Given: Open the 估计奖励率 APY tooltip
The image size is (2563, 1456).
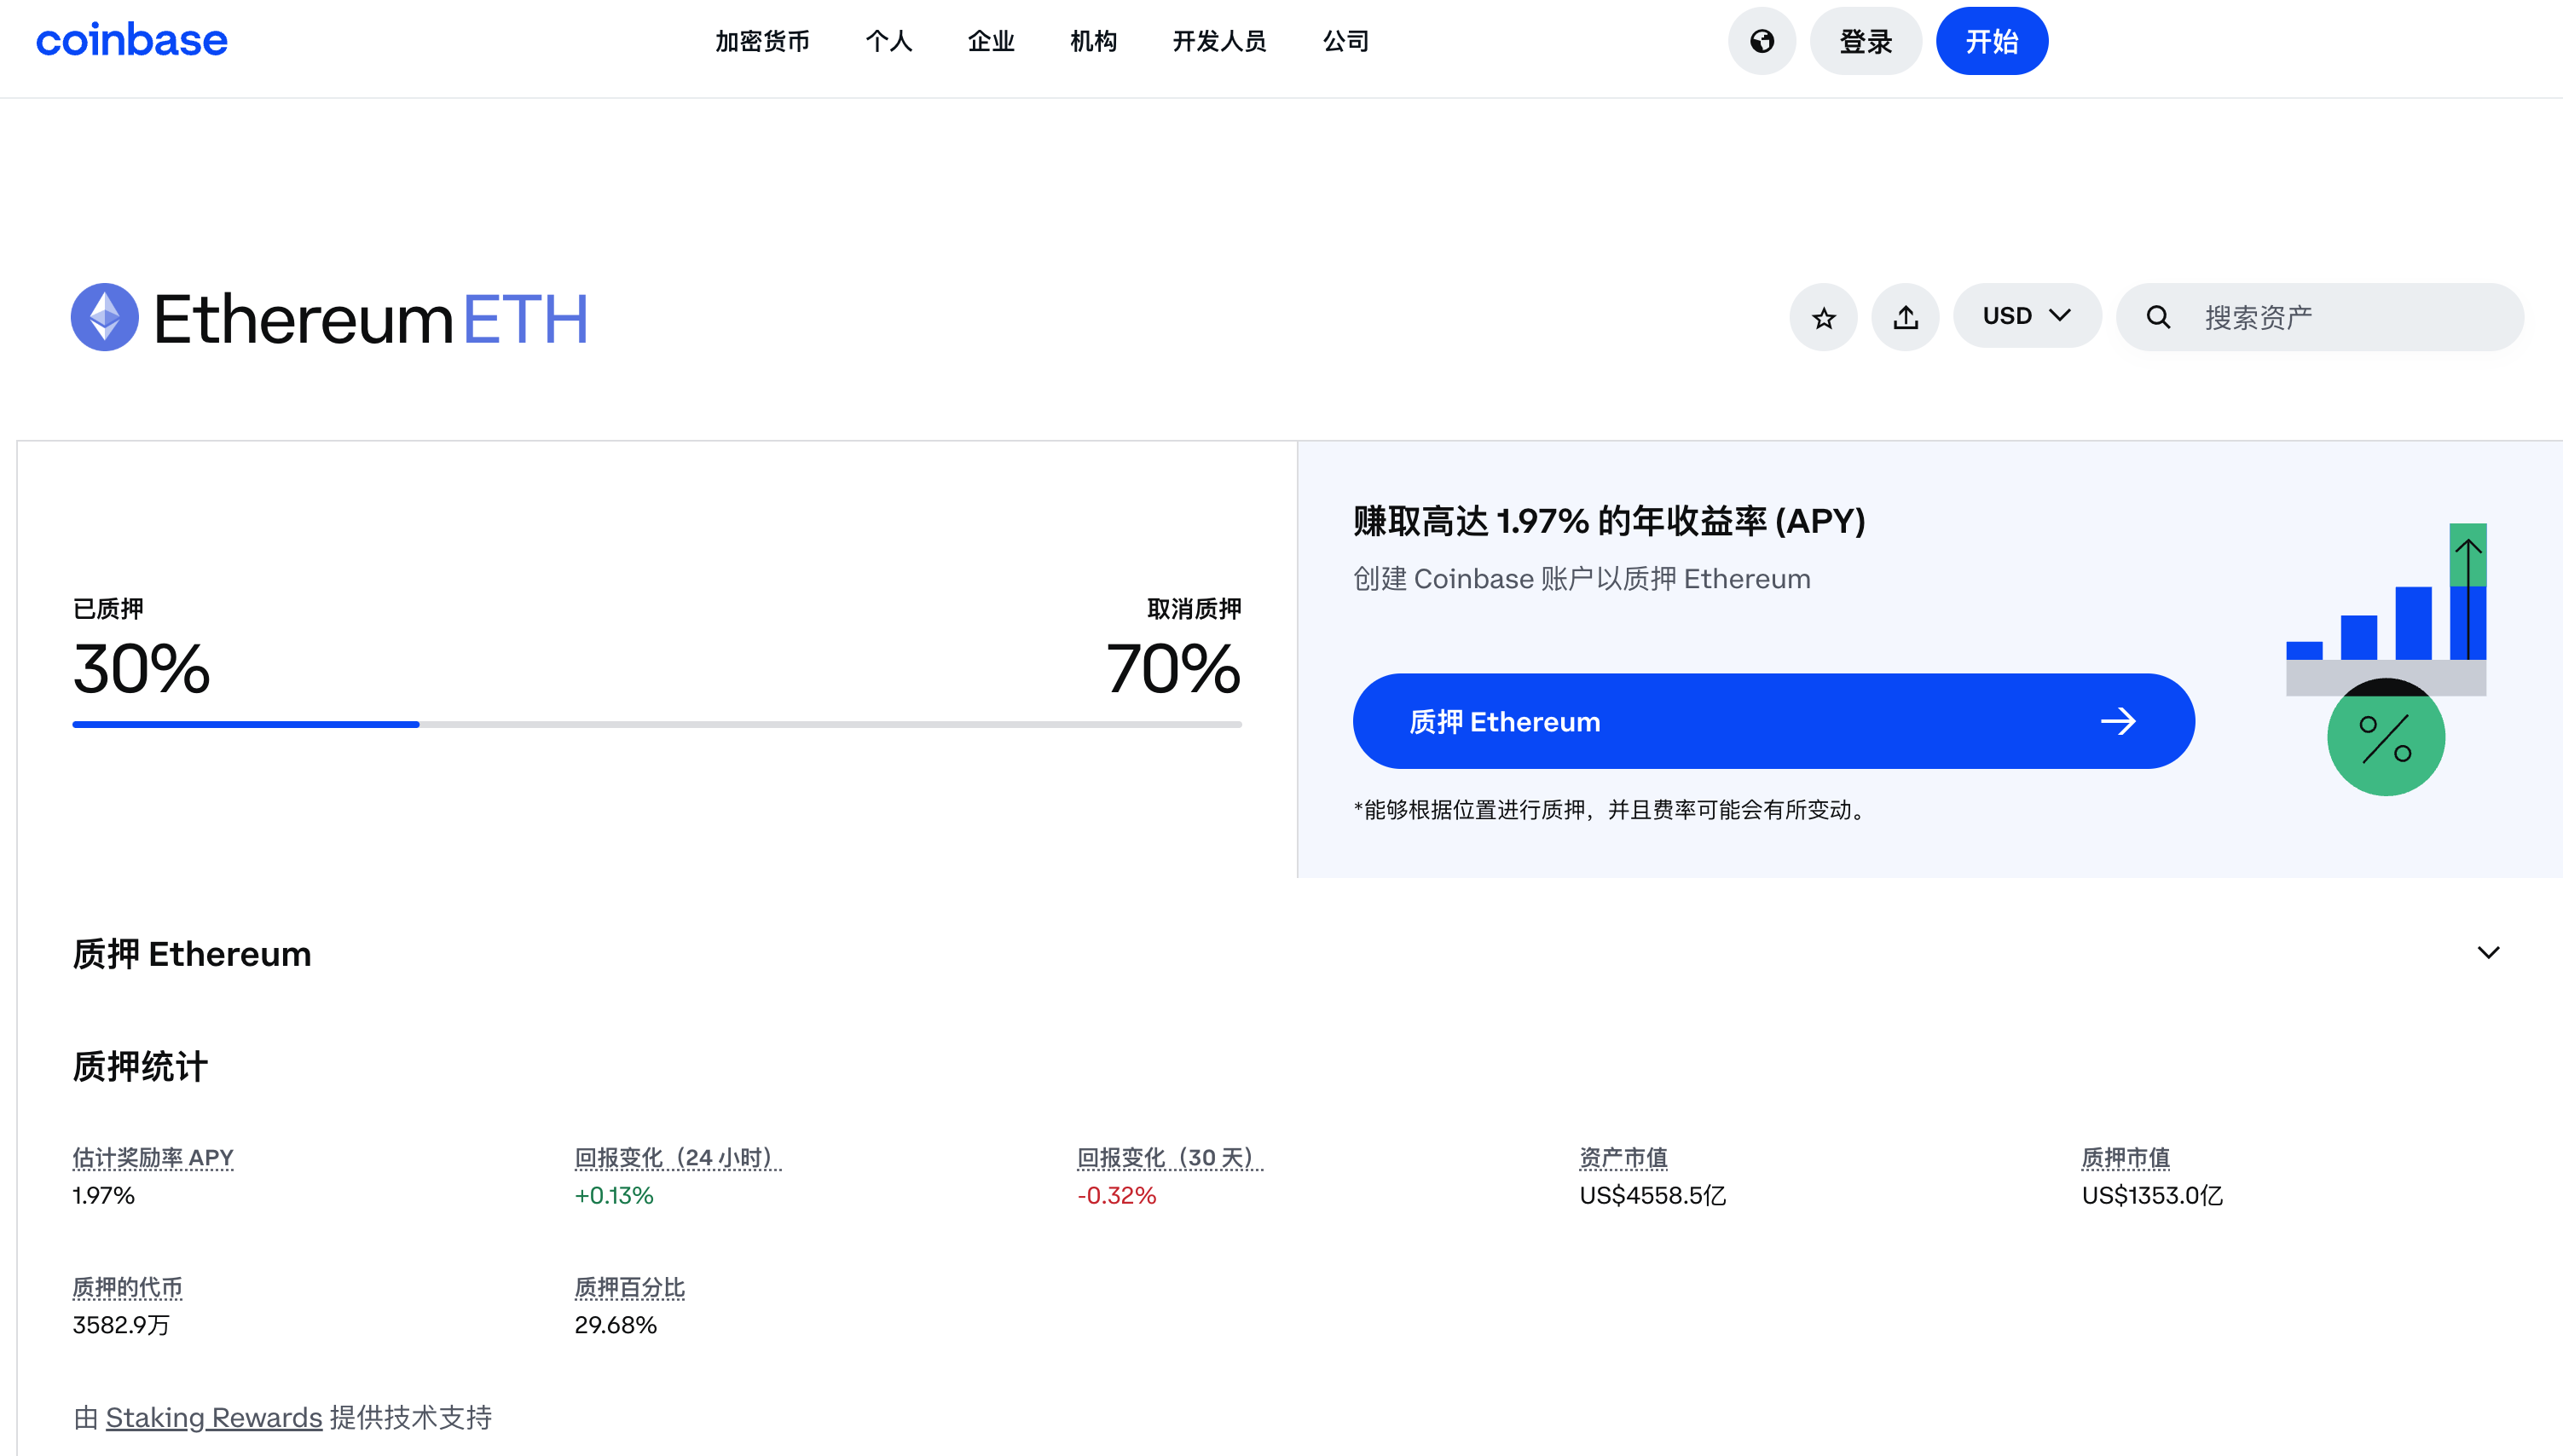Looking at the screenshot, I should pos(152,1157).
